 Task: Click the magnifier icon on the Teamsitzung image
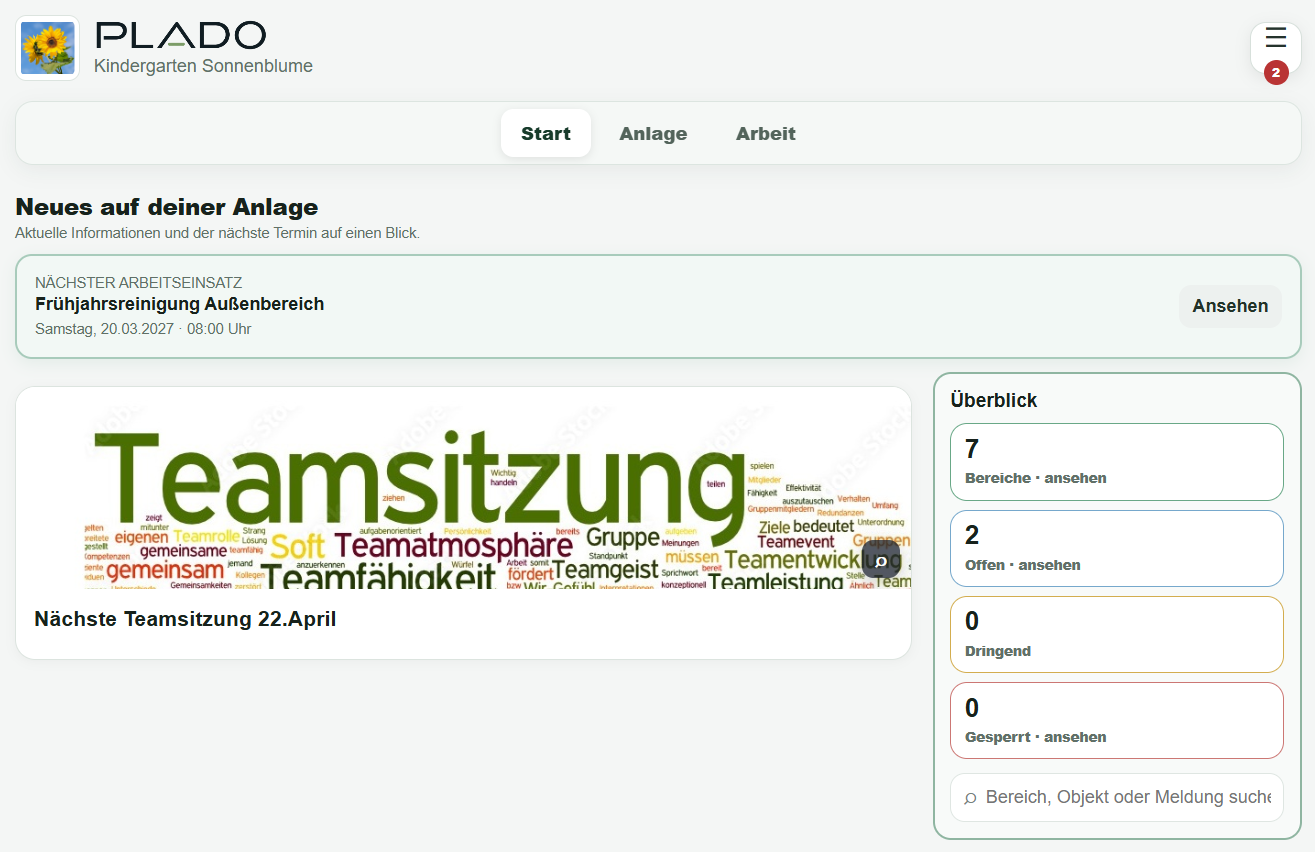tap(881, 560)
